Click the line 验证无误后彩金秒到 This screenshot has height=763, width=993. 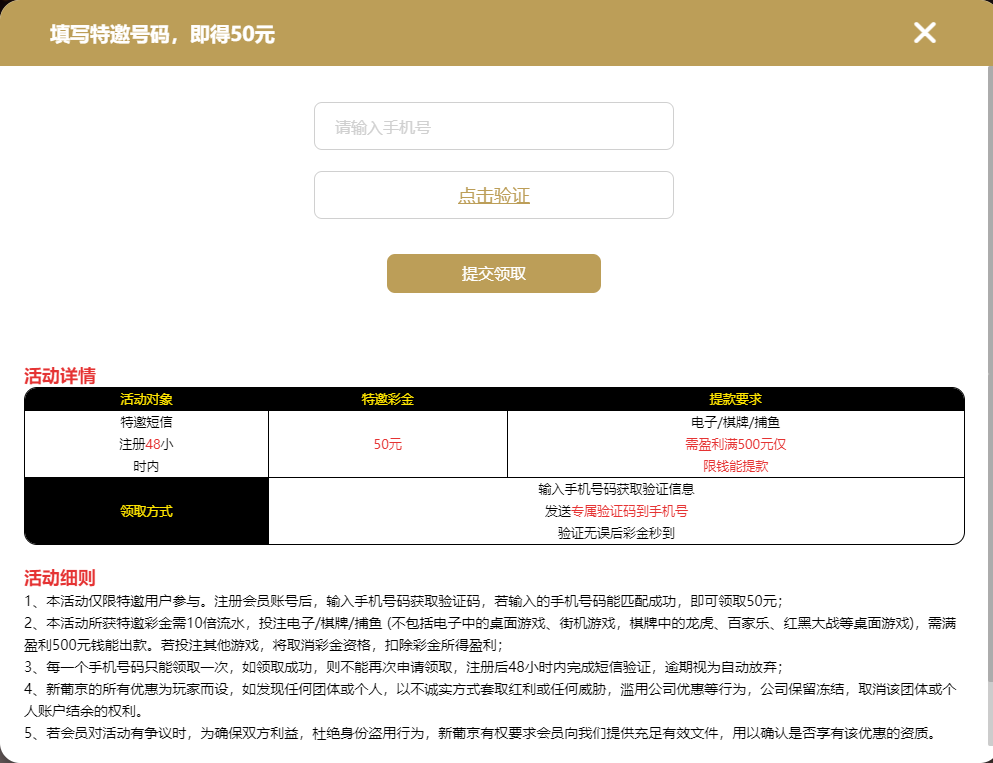(x=616, y=533)
